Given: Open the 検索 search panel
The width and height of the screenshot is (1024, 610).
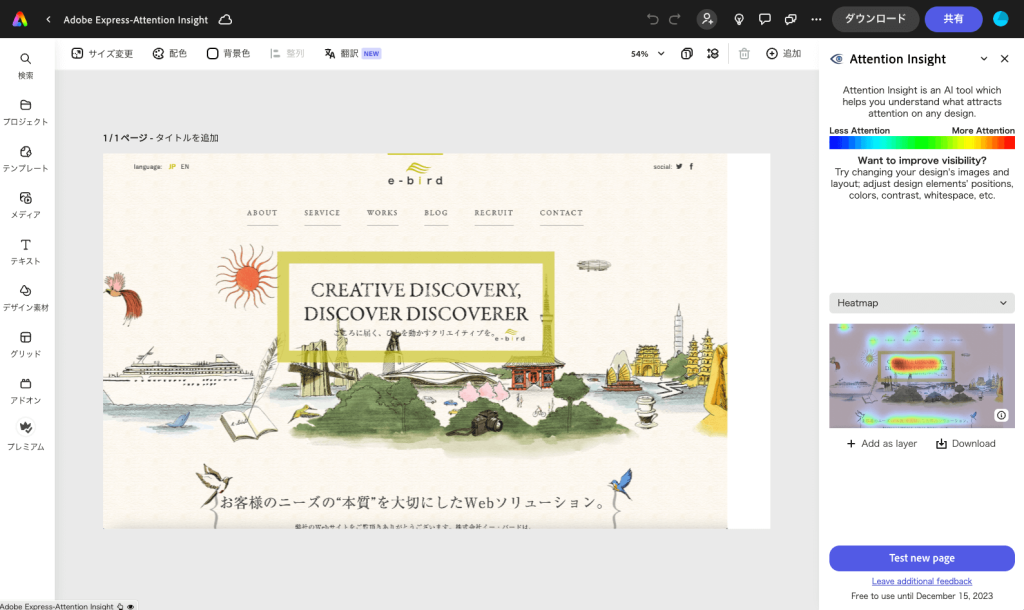Looking at the screenshot, I should (x=25, y=66).
